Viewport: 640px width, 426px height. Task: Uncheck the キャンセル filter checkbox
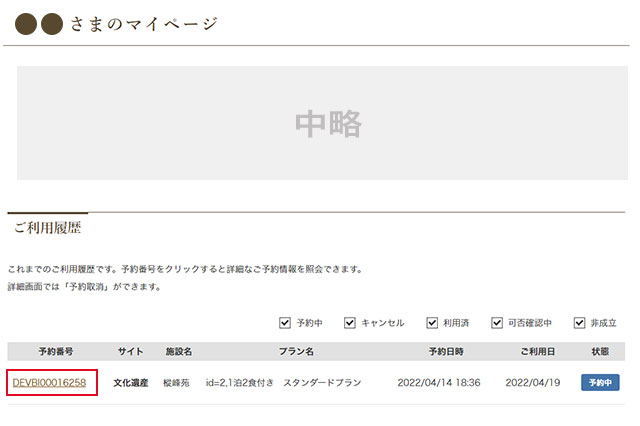(x=350, y=323)
